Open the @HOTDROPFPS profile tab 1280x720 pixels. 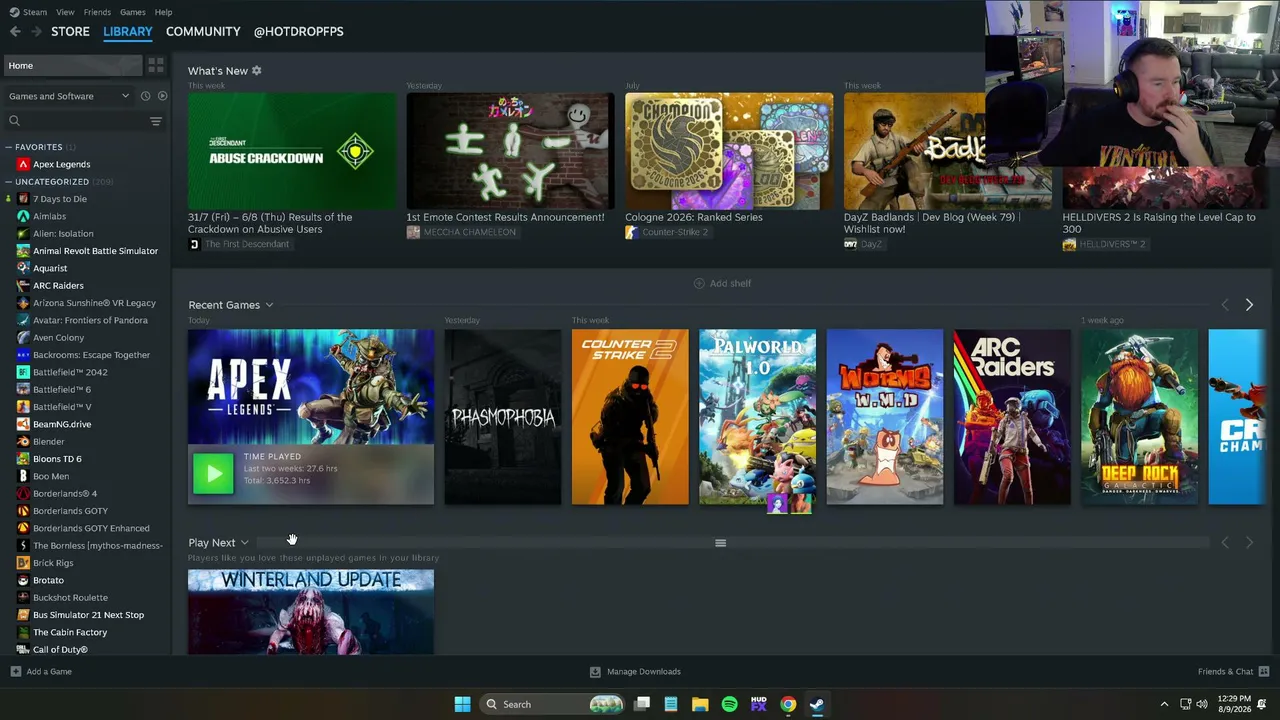click(x=298, y=31)
